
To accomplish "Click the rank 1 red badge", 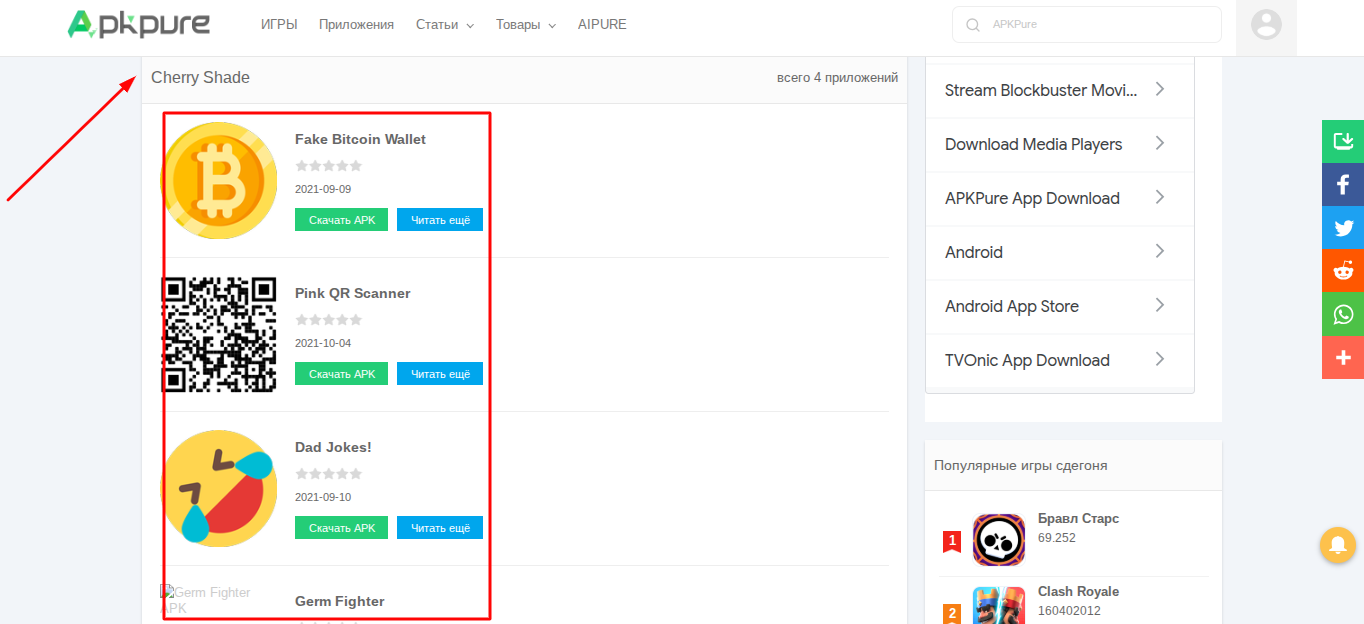I will 952,541.
